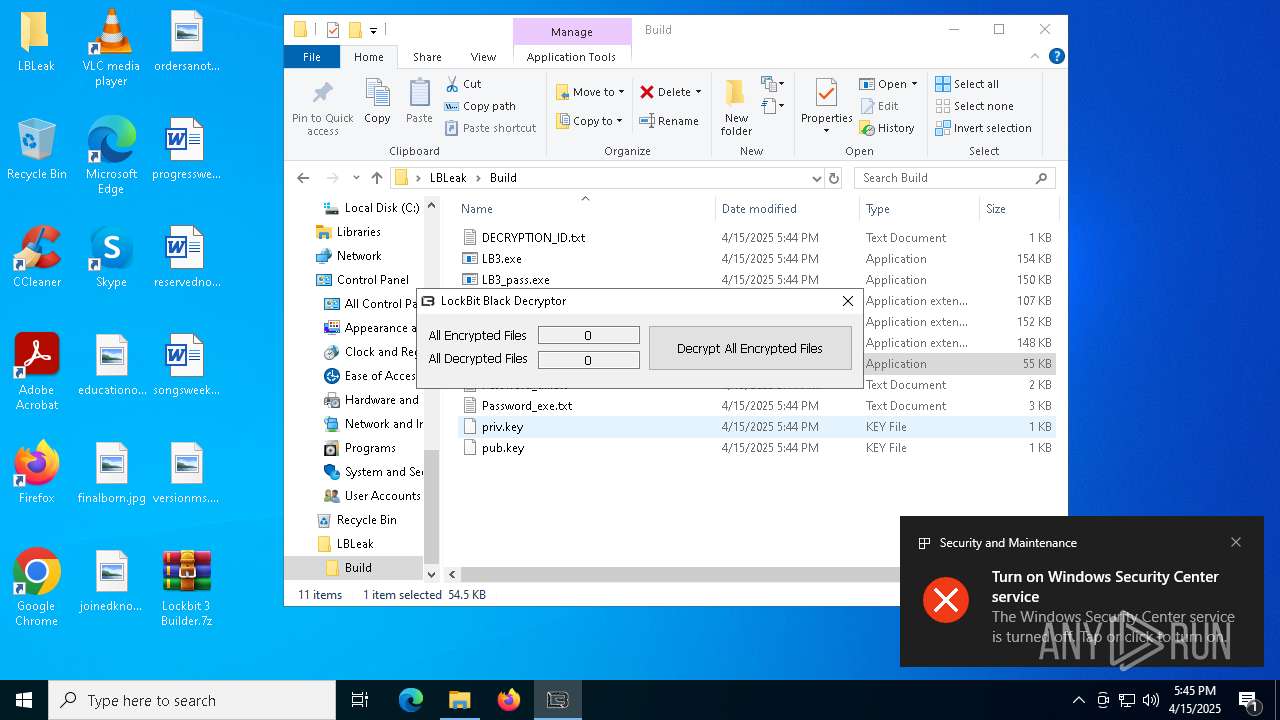The width and height of the screenshot is (1280, 720).
Task: Click the All Encrypted Files counter field
Action: pyautogui.click(x=588, y=336)
